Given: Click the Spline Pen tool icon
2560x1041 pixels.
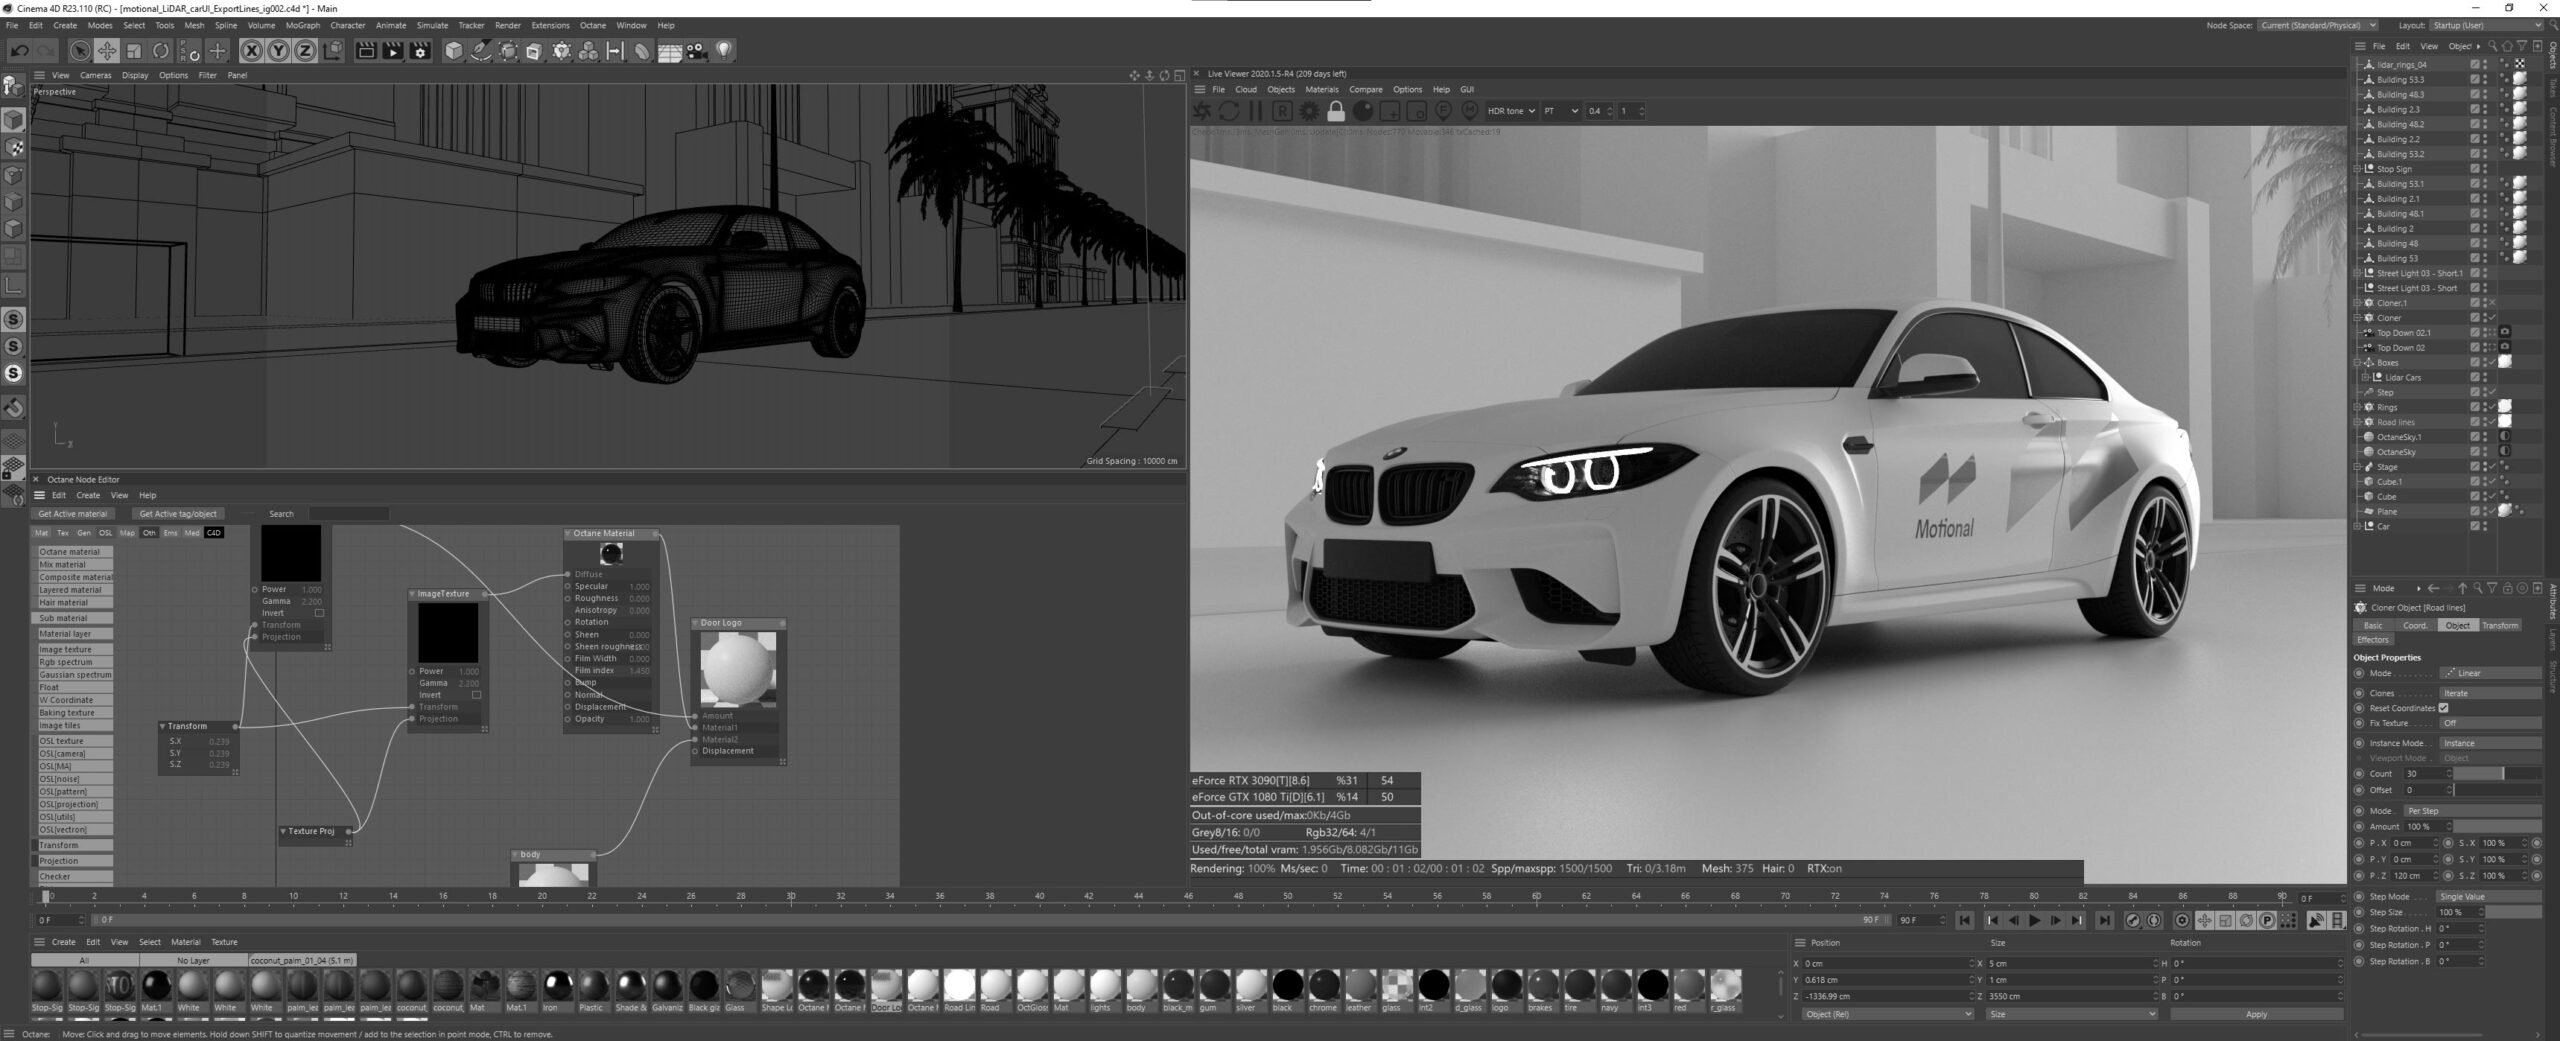Looking at the screenshot, I should [x=481, y=51].
